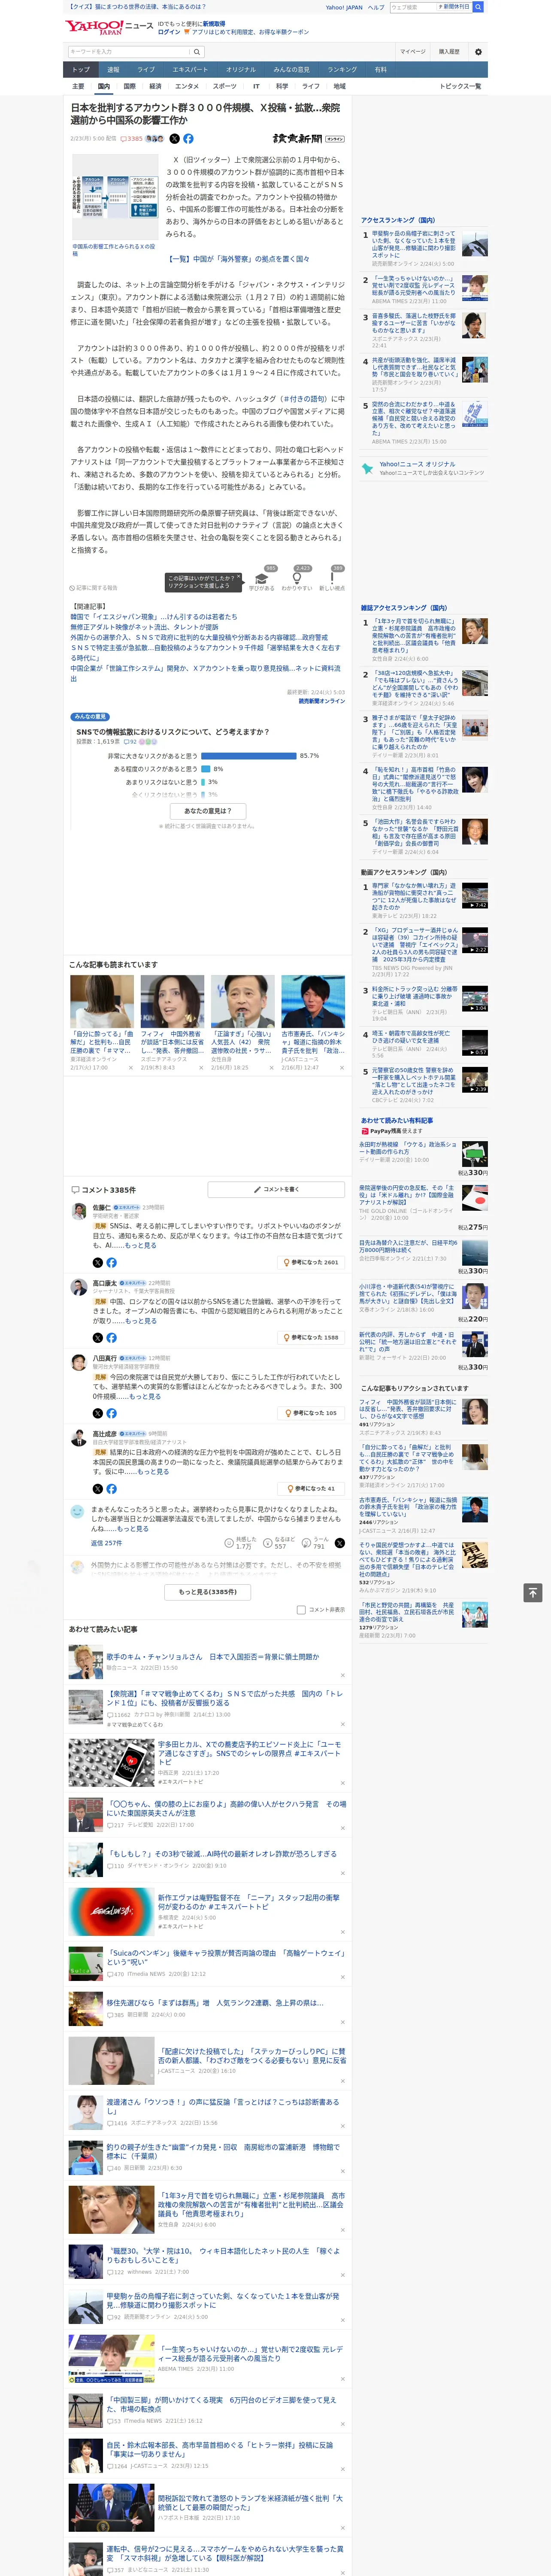Select the 速報 navigation tab
551x2576 pixels.
[x=113, y=70]
